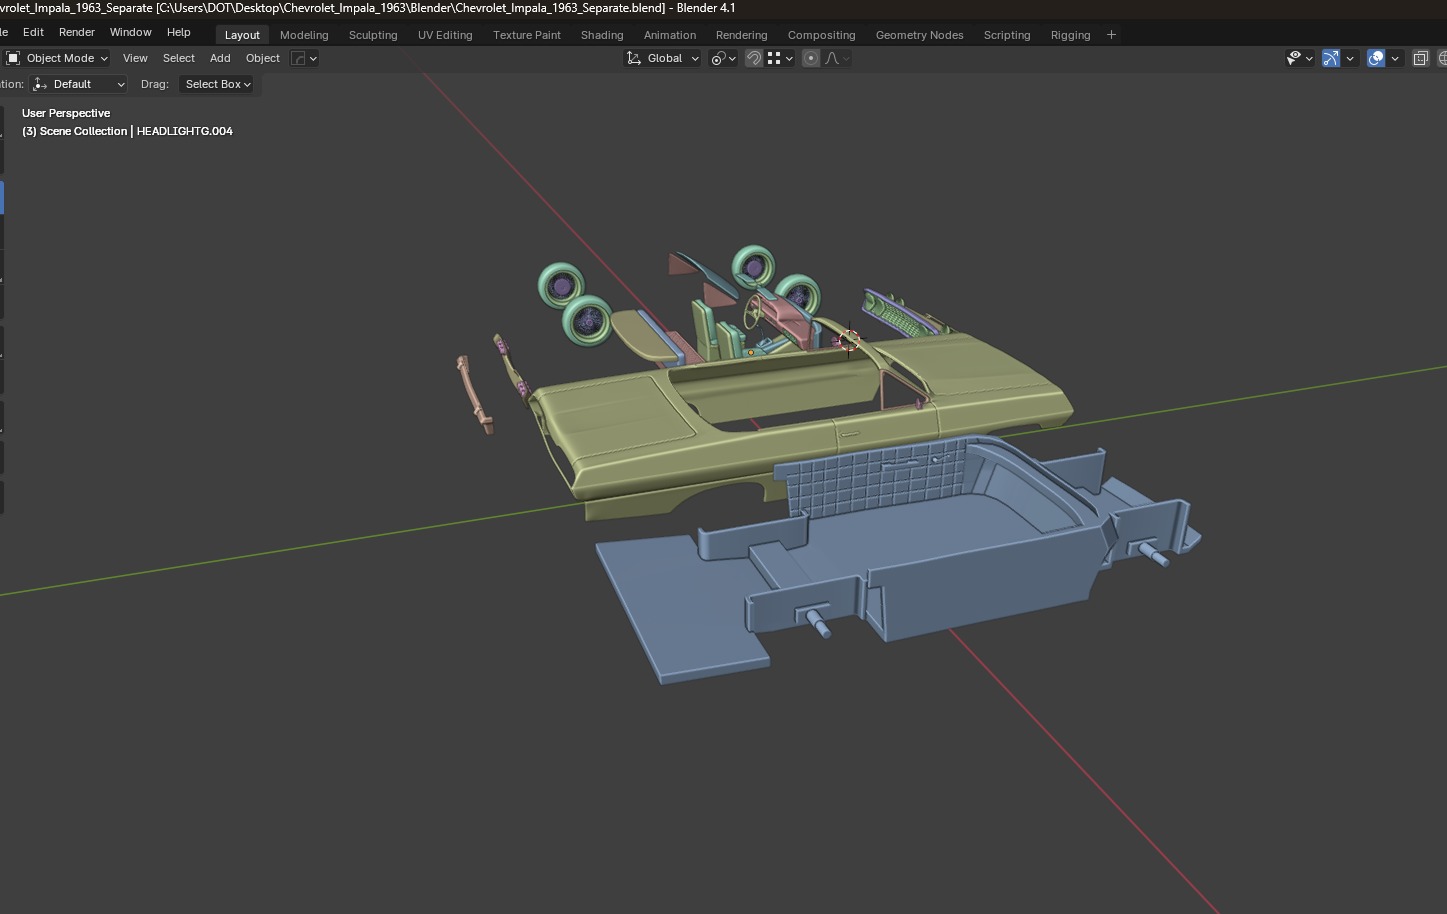Click the 3D cursor in the viewport
Viewport: 1447px width, 914px height.
tap(848, 340)
